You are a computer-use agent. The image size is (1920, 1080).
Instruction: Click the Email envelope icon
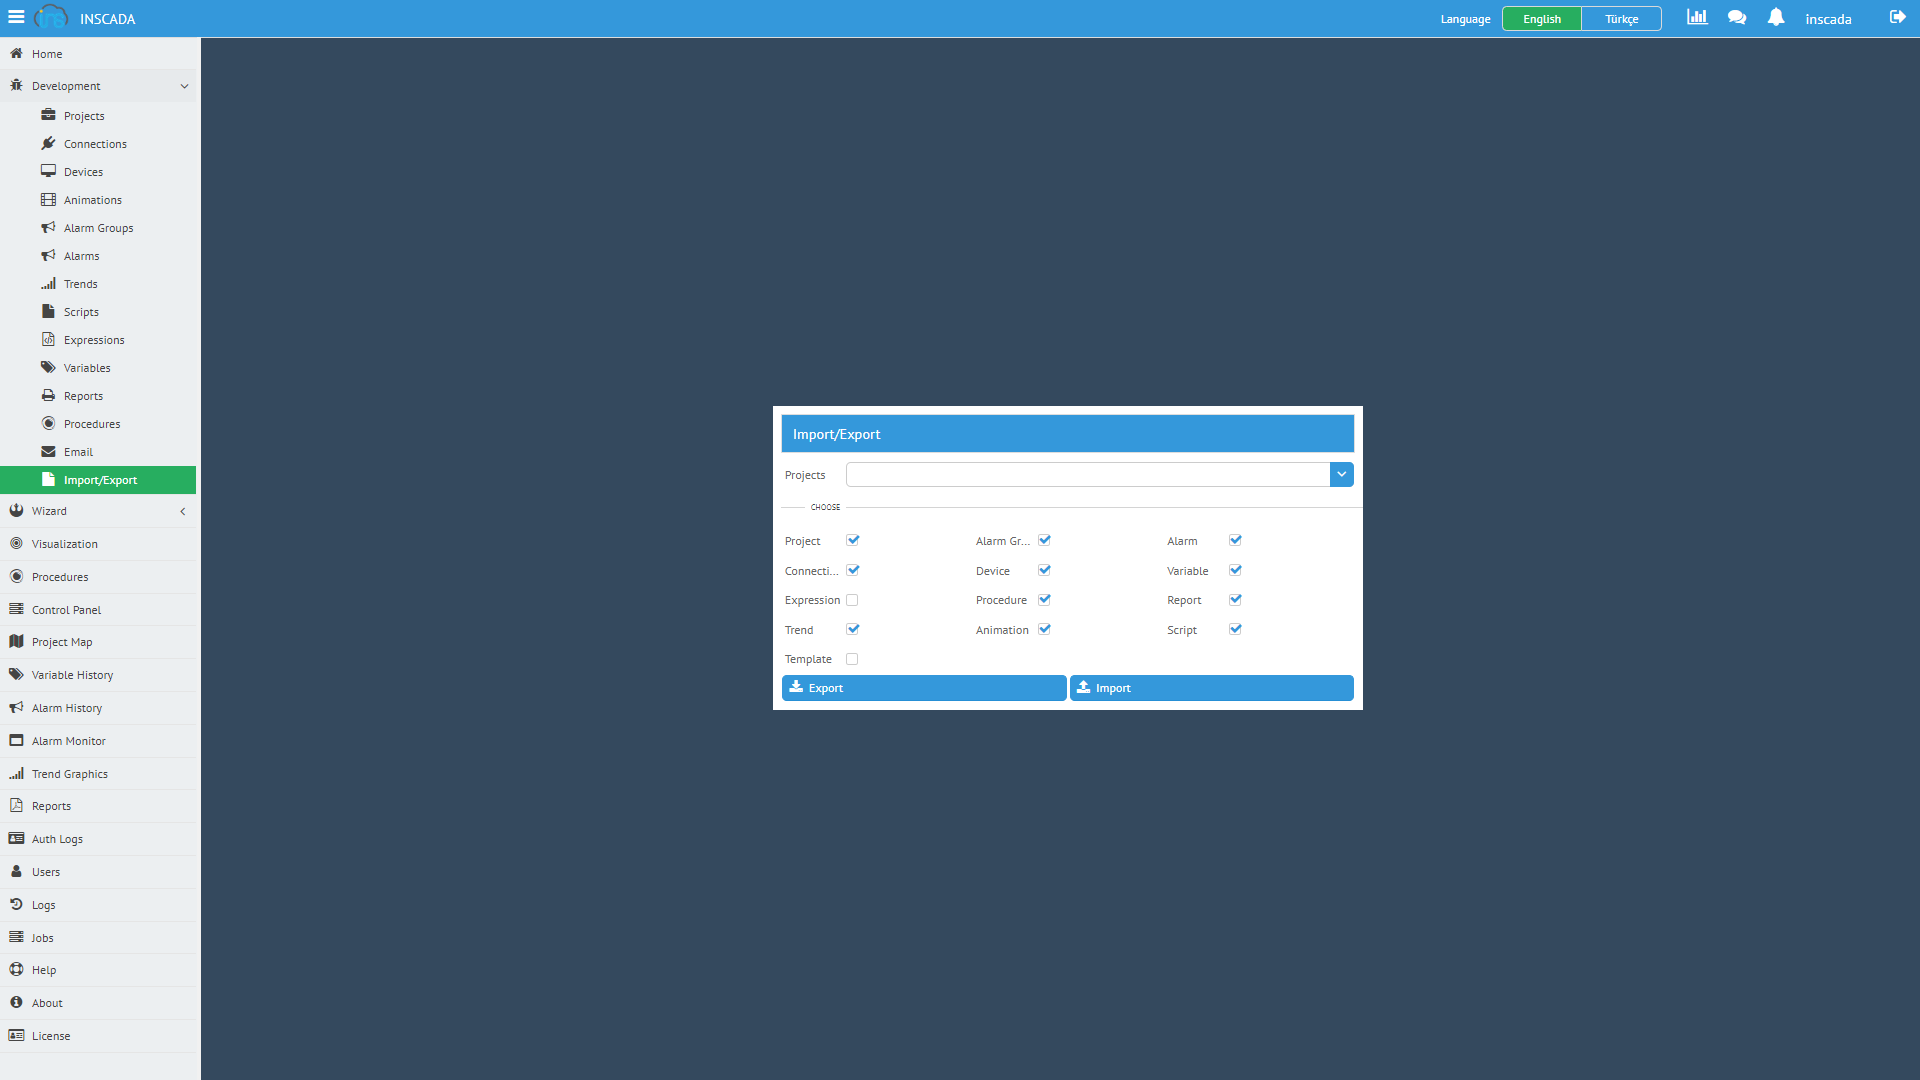48,451
